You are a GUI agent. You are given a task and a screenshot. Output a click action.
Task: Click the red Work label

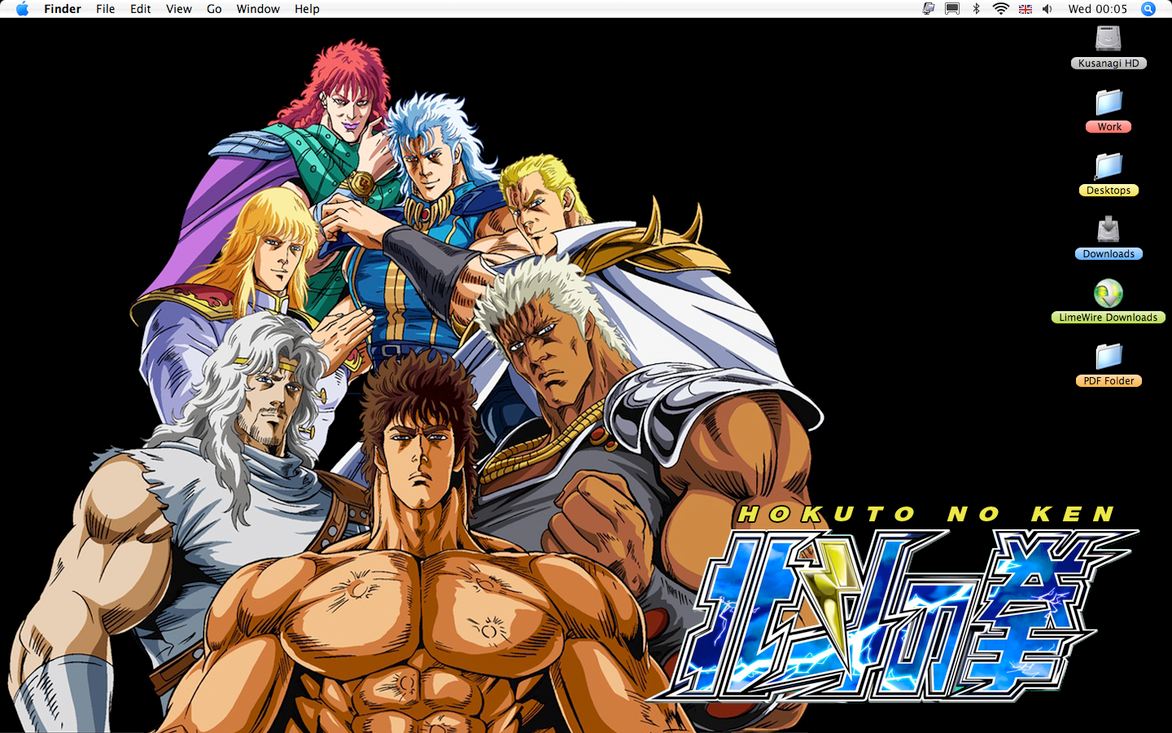click(1108, 127)
